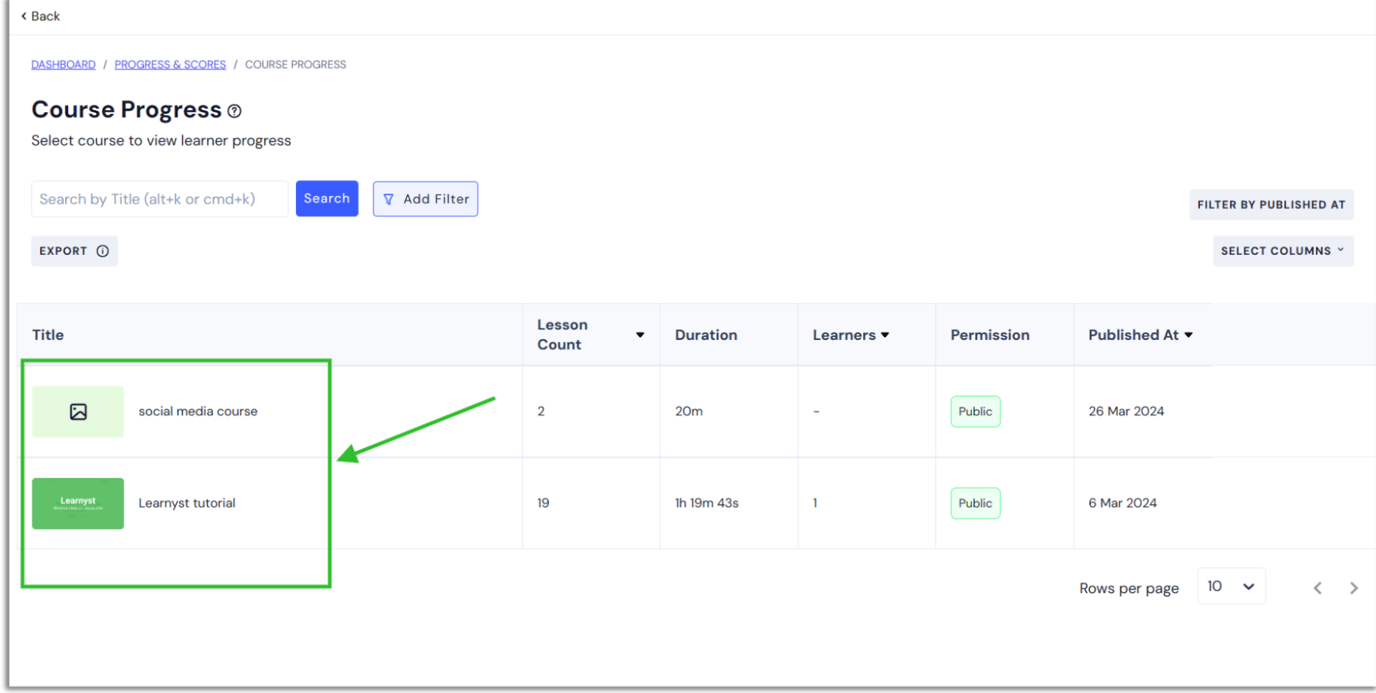Go to the next page arrow
The width and height of the screenshot is (1376, 693).
pyautogui.click(x=1353, y=588)
